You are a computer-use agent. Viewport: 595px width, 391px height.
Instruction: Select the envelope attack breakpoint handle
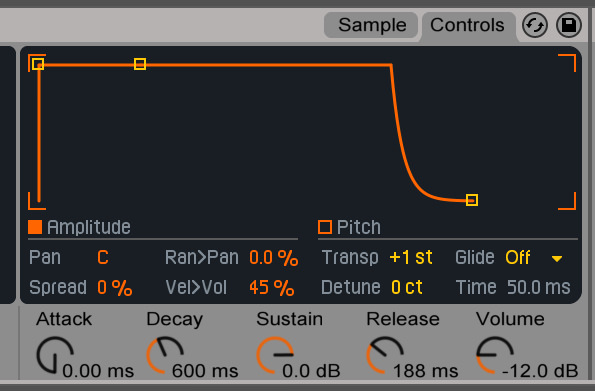(x=38, y=64)
